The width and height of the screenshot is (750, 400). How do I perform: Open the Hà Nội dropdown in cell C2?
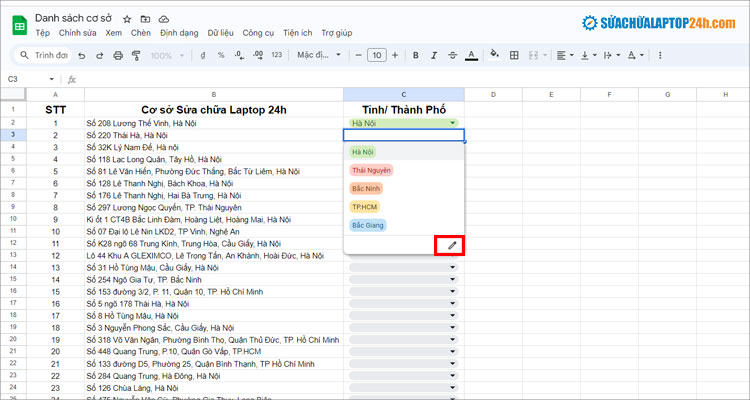click(452, 123)
